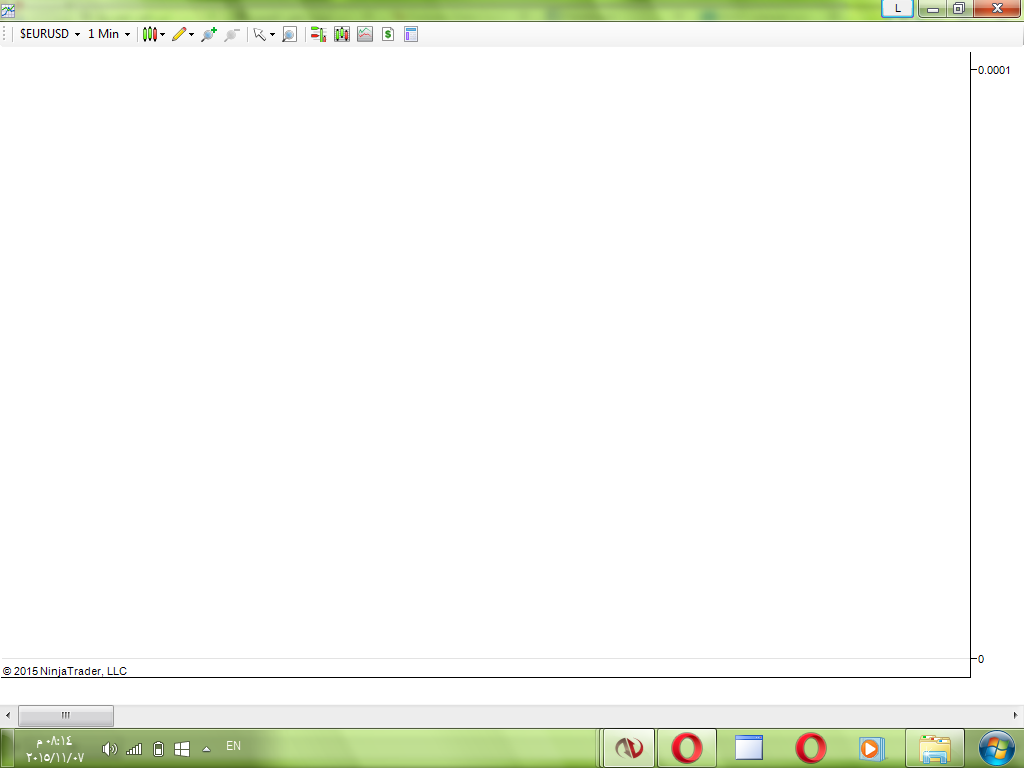Viewport: 1024px width, 768px height.
Task: Click the taskbar clock and date
Action: pos(55,749)
